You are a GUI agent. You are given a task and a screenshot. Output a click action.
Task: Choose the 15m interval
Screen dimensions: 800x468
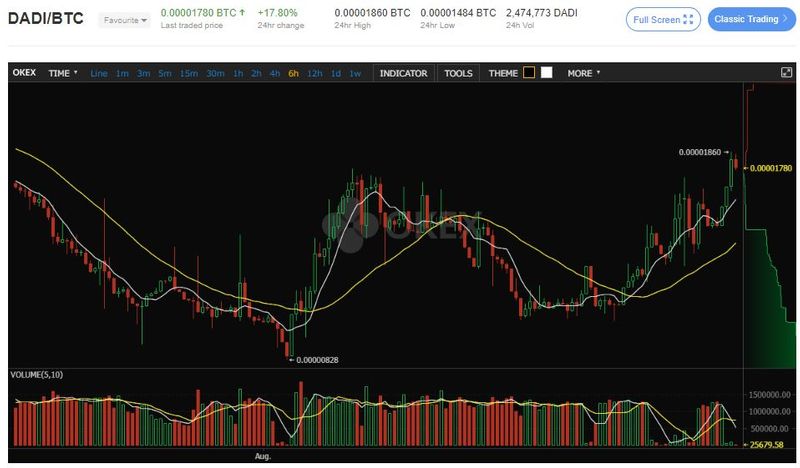[x=188, y=73]
